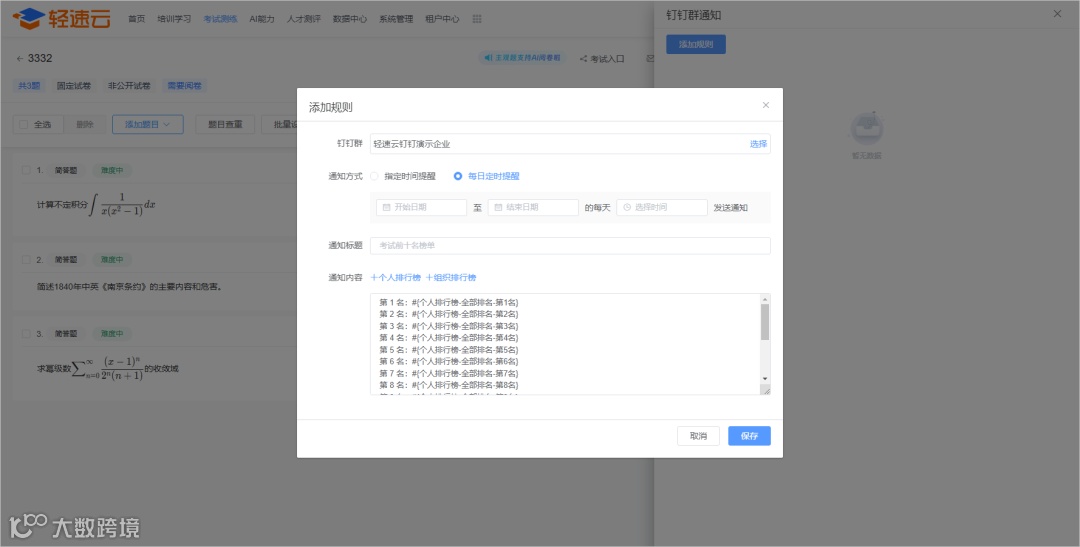
Task: Click question 2 text about 南京条约
Action: tap(129, 287)
